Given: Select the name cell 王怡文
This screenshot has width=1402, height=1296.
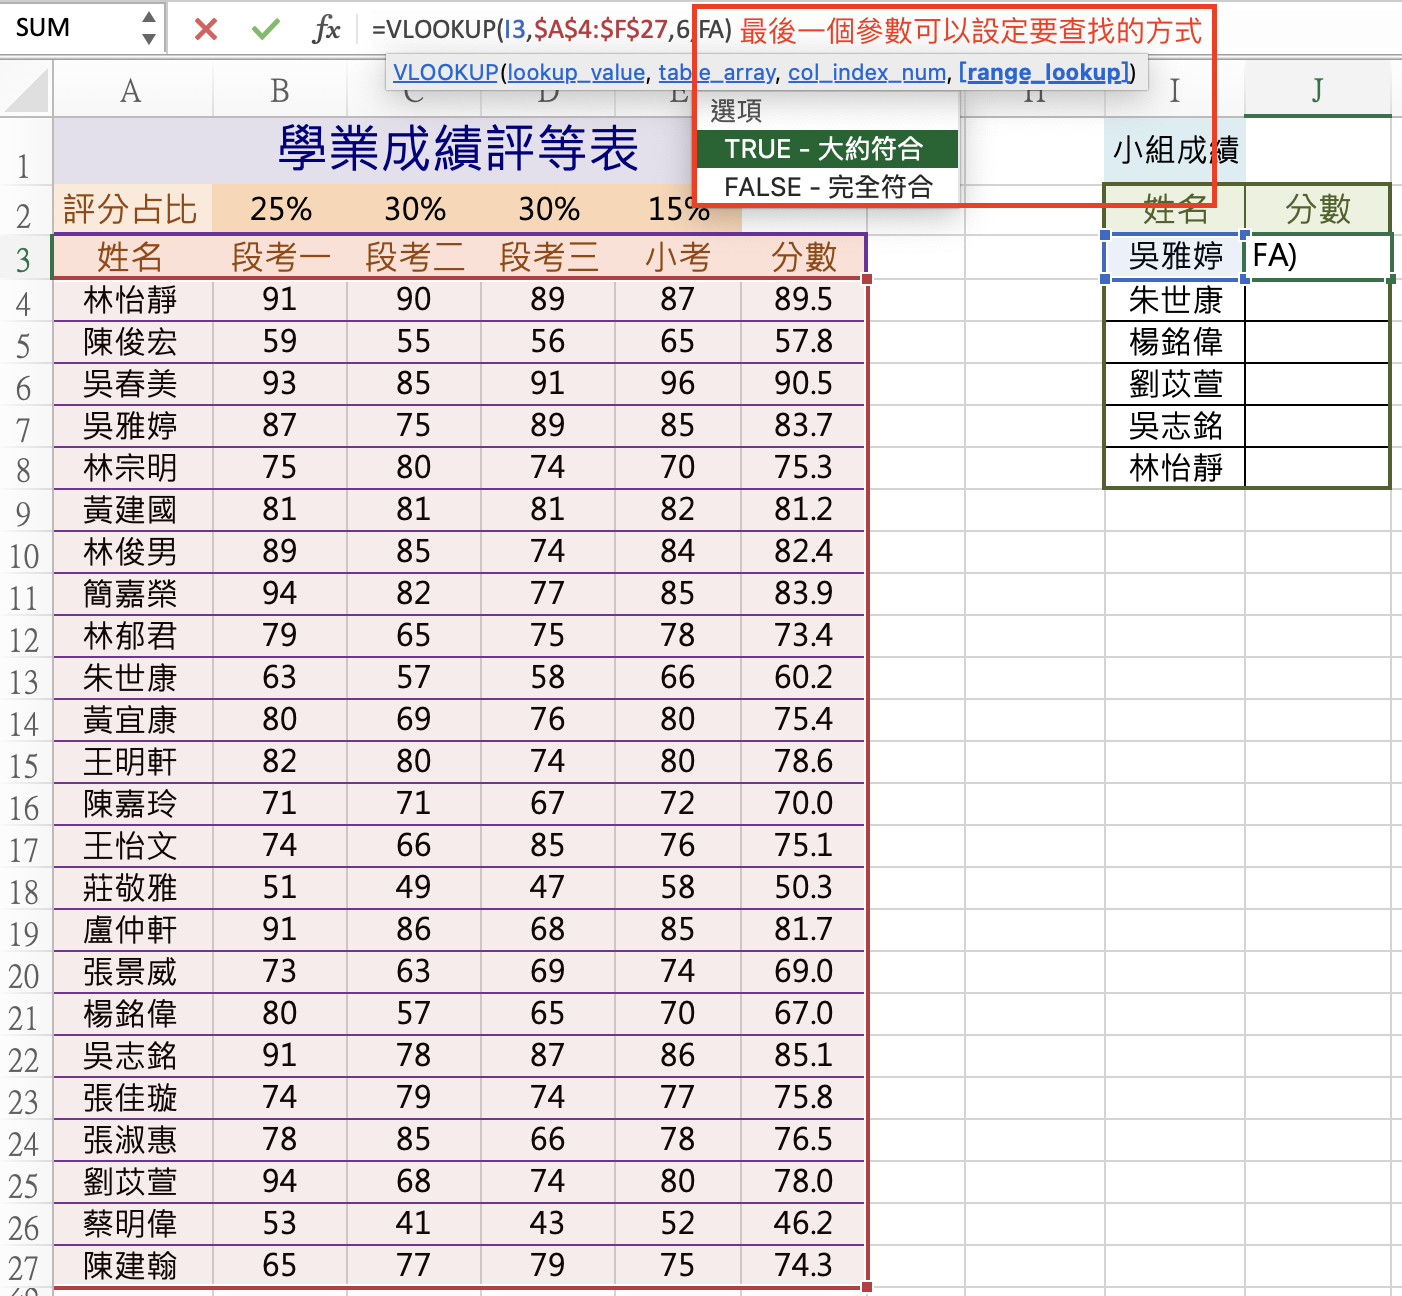Looking at the screenshot, I should pos(131,846).
